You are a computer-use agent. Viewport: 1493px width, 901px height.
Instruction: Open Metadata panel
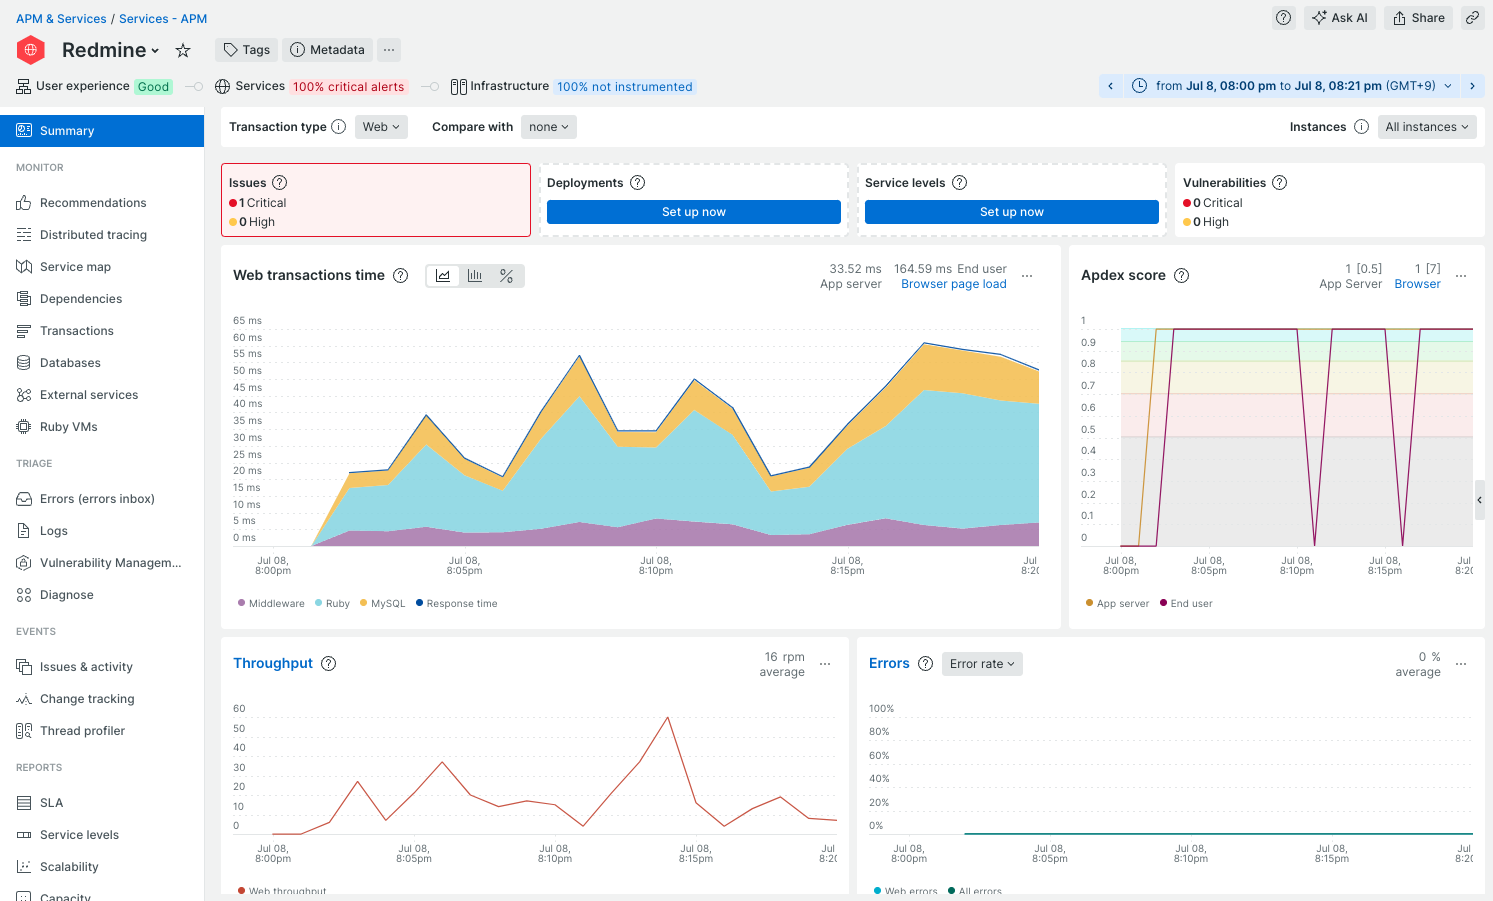[x=328, y=50]
